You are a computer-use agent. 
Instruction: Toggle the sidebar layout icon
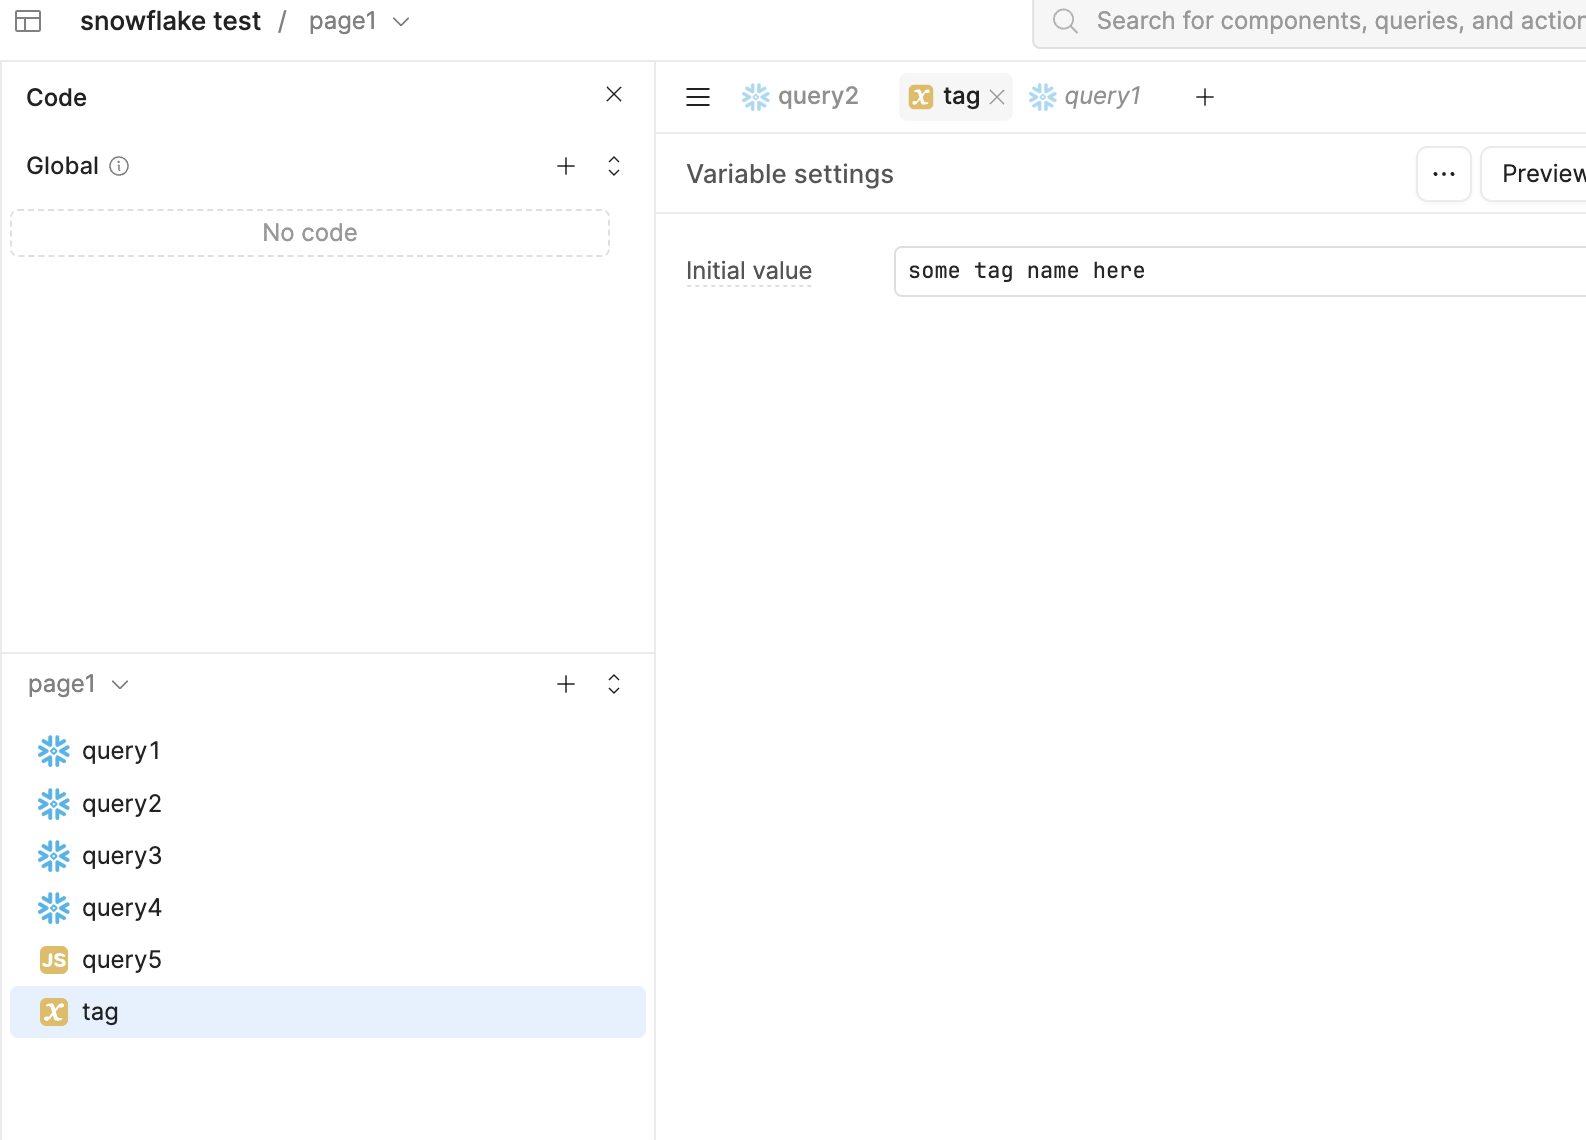[x=28, y=21]
